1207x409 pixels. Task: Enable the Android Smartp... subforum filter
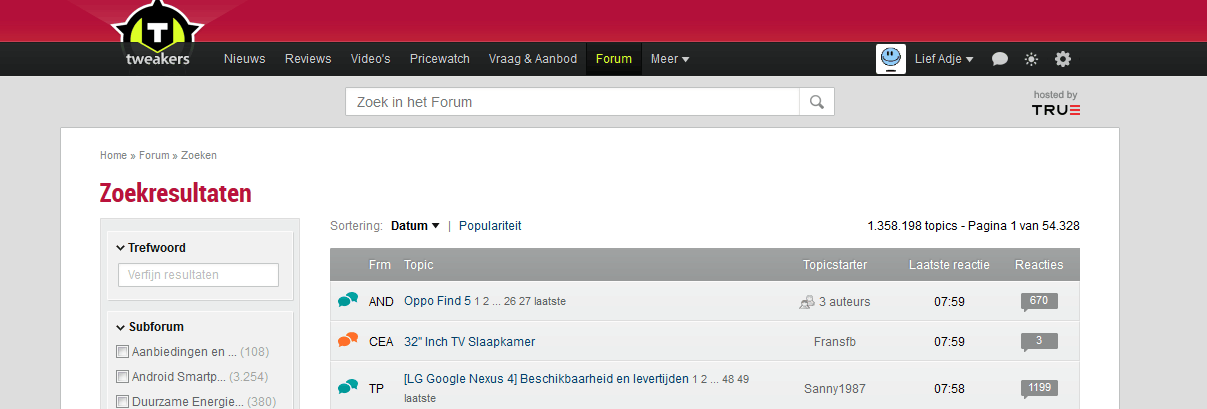123,377
